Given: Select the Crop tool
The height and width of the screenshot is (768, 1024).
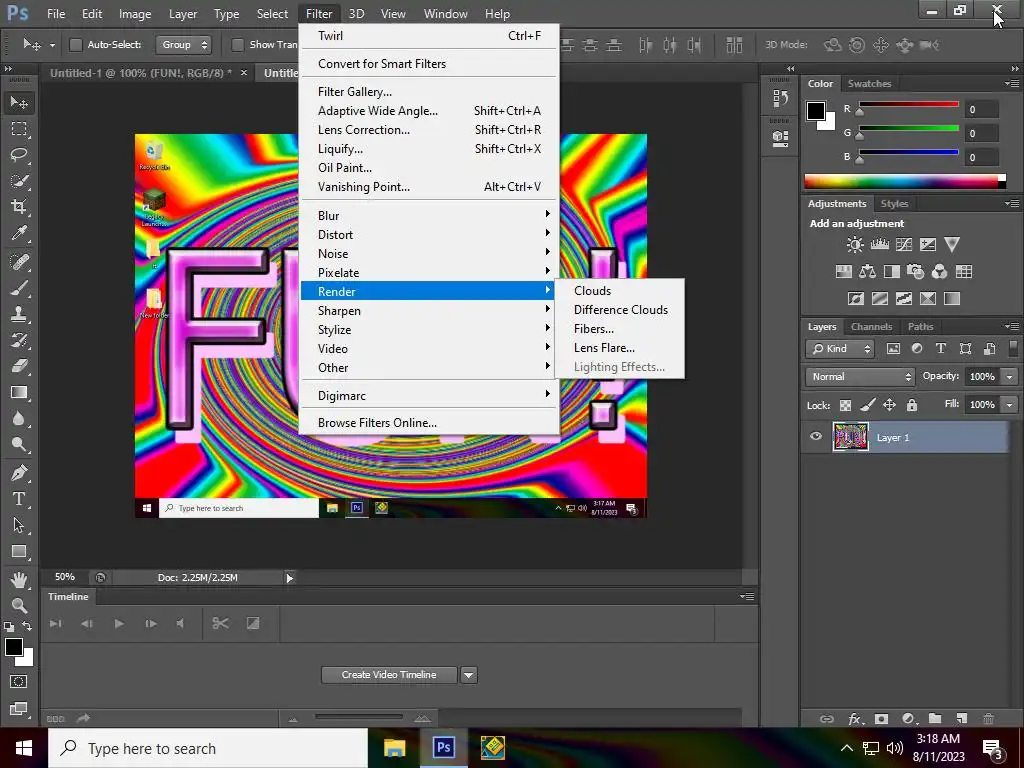Looking at the screenshot, I should (19, 207).
